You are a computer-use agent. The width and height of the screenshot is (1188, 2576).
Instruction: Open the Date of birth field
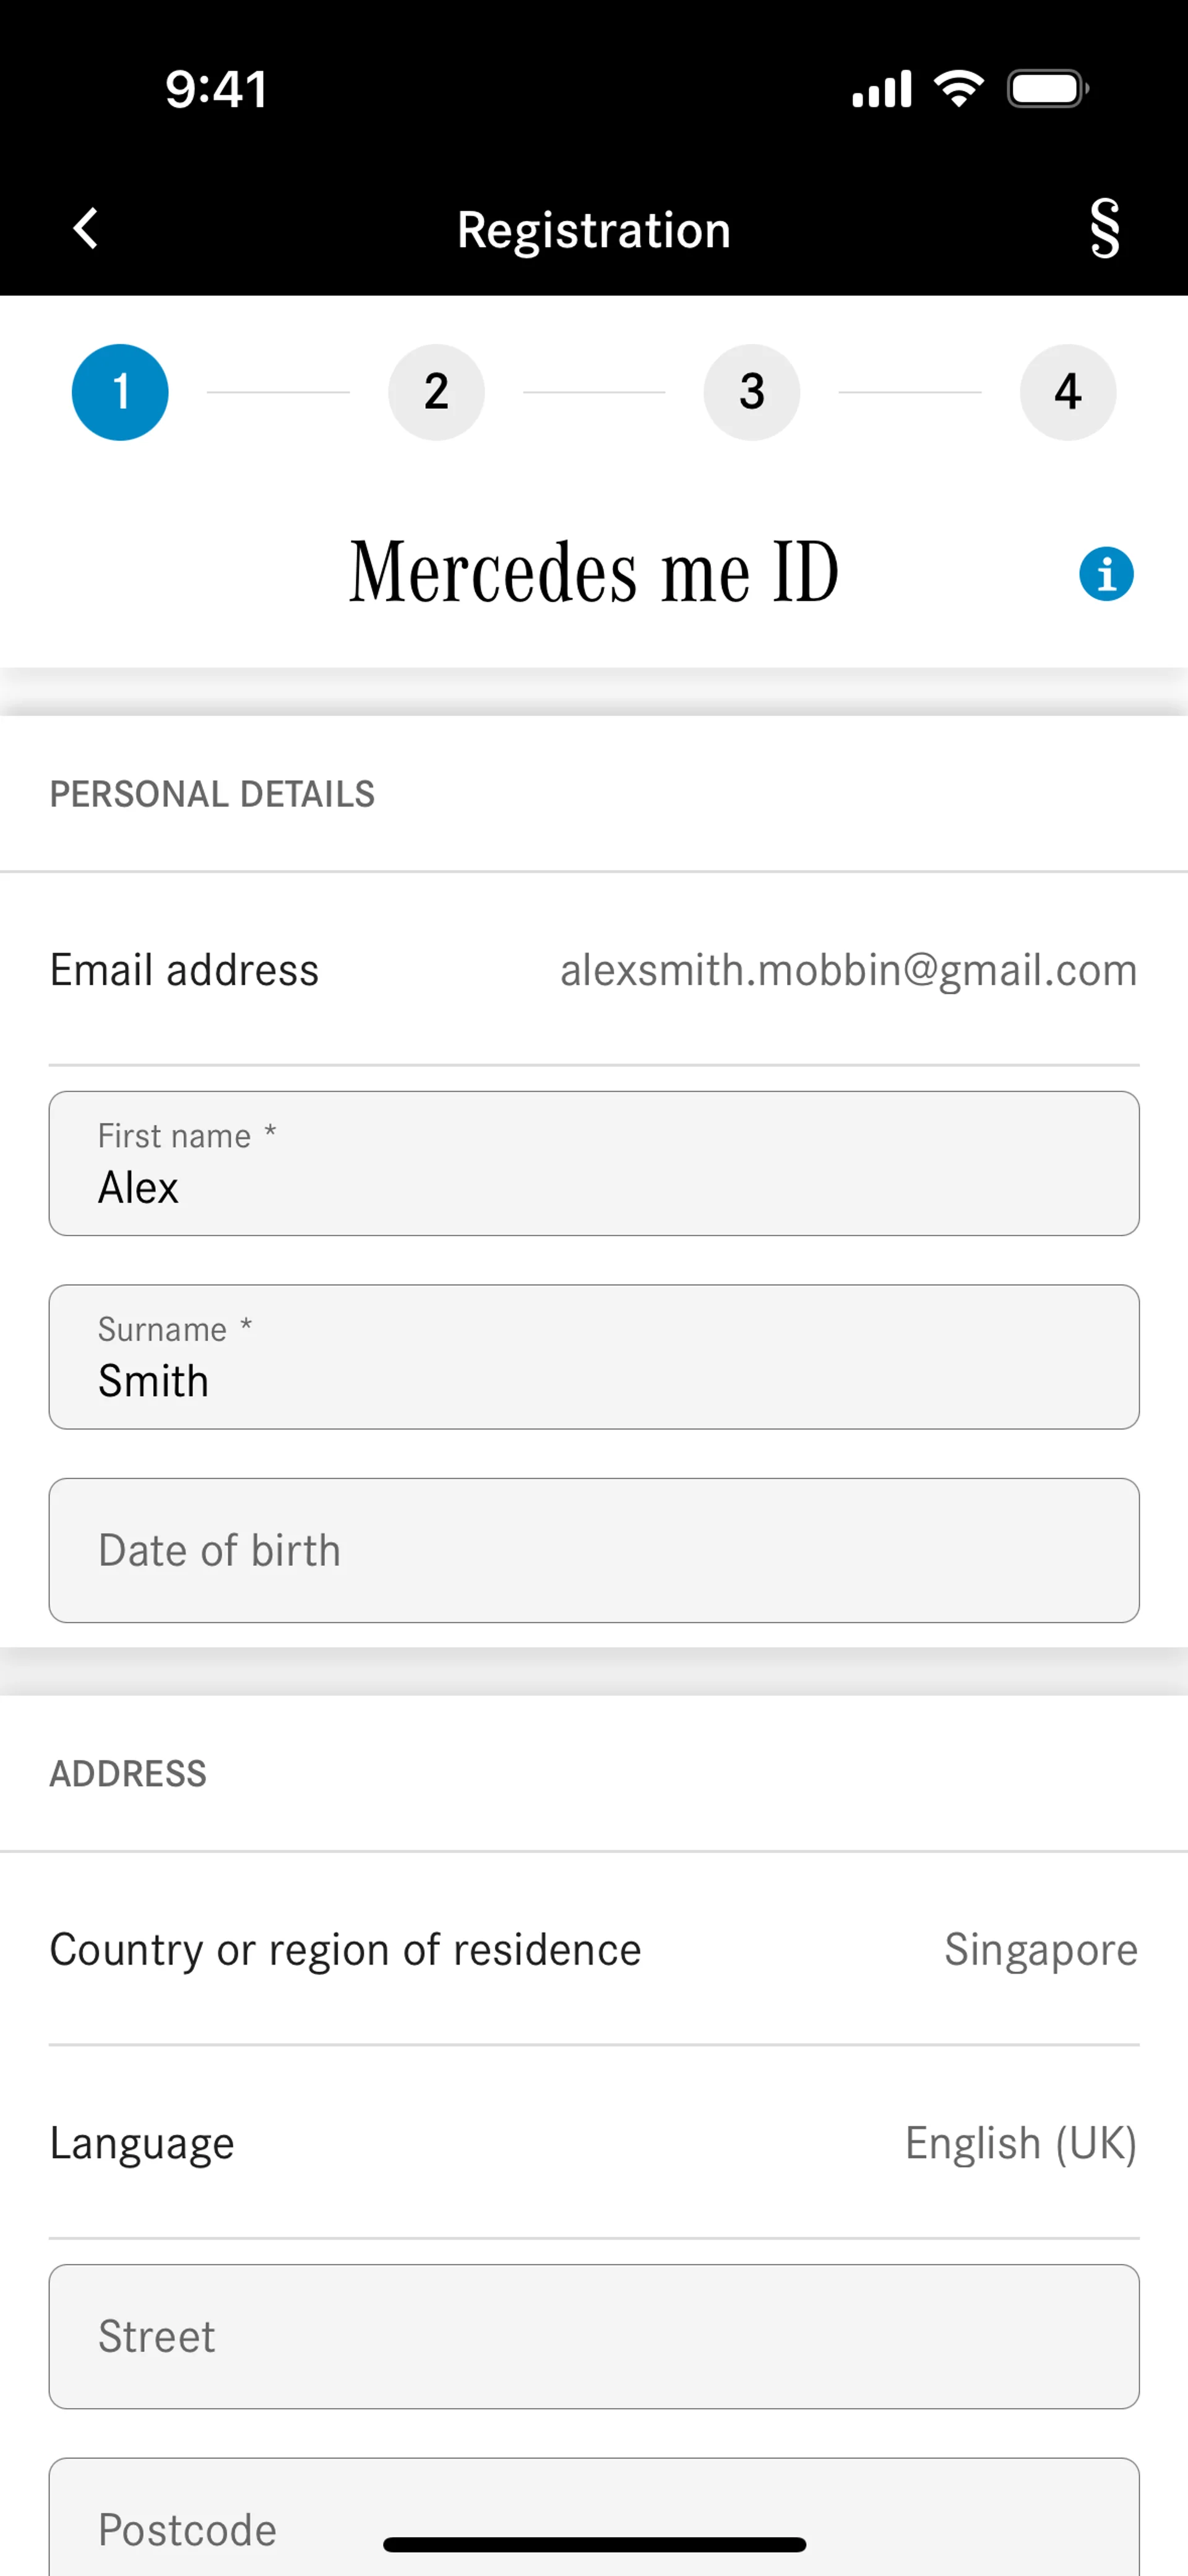(594, 1550)
